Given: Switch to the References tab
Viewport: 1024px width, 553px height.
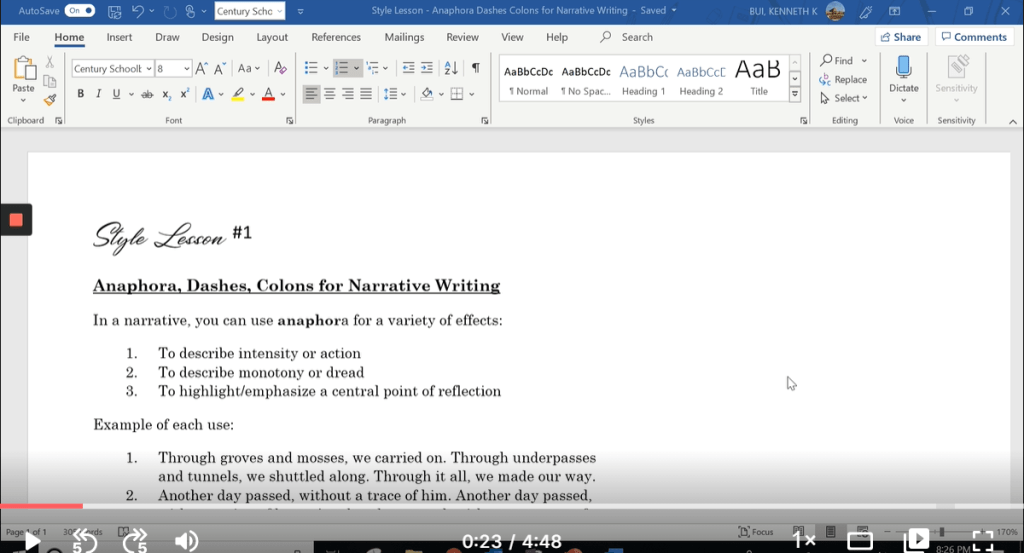Looking at the screenshot, I should (336, 37).
